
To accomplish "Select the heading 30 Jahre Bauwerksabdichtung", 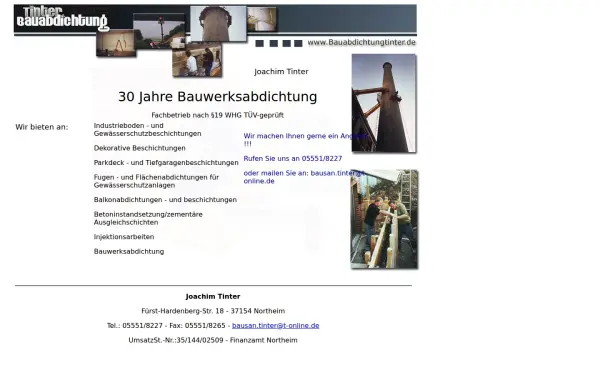I will pos(217,97).
